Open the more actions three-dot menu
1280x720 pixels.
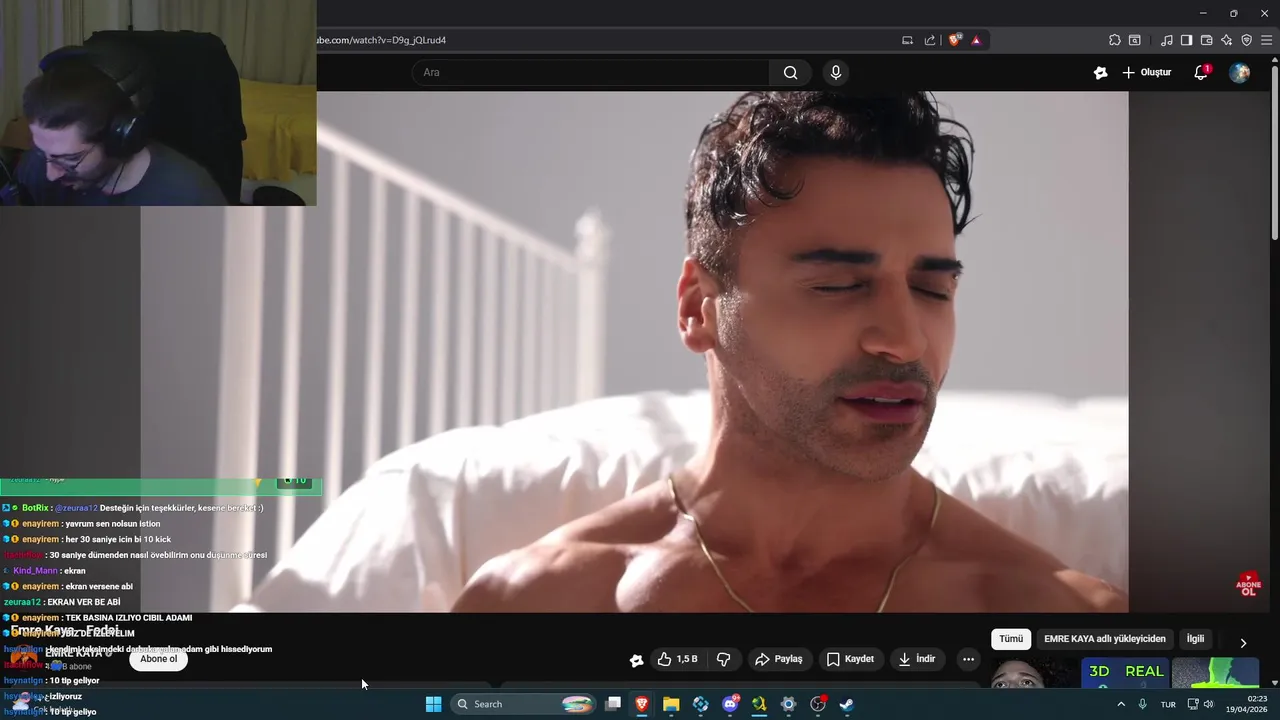(967, 659)
